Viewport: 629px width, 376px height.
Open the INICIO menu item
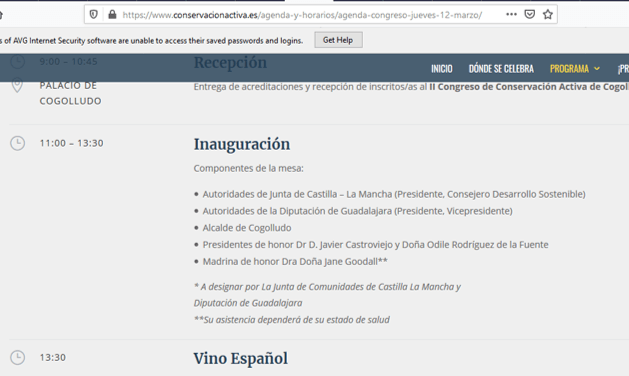point(442,69)
